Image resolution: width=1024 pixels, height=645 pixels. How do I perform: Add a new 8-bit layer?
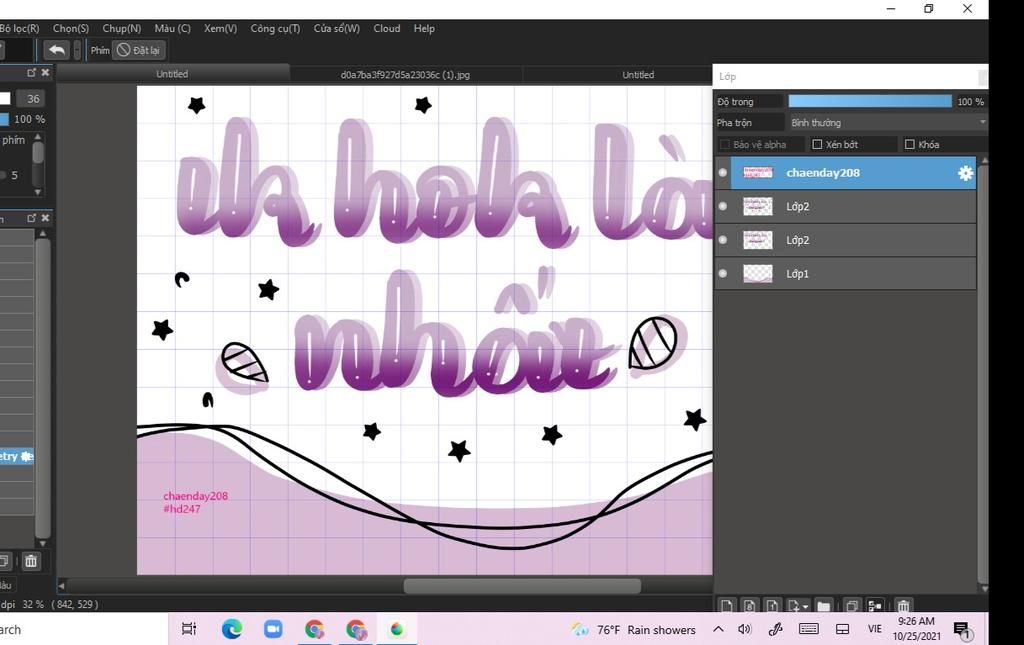pos(749,606)
